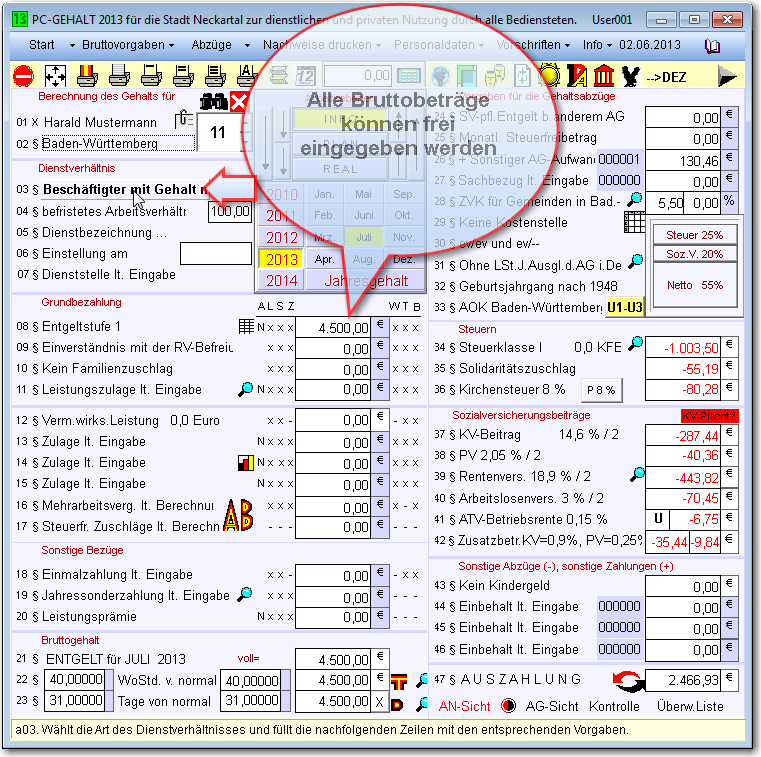Click the printer icon with German flag colors

(87, 76)
